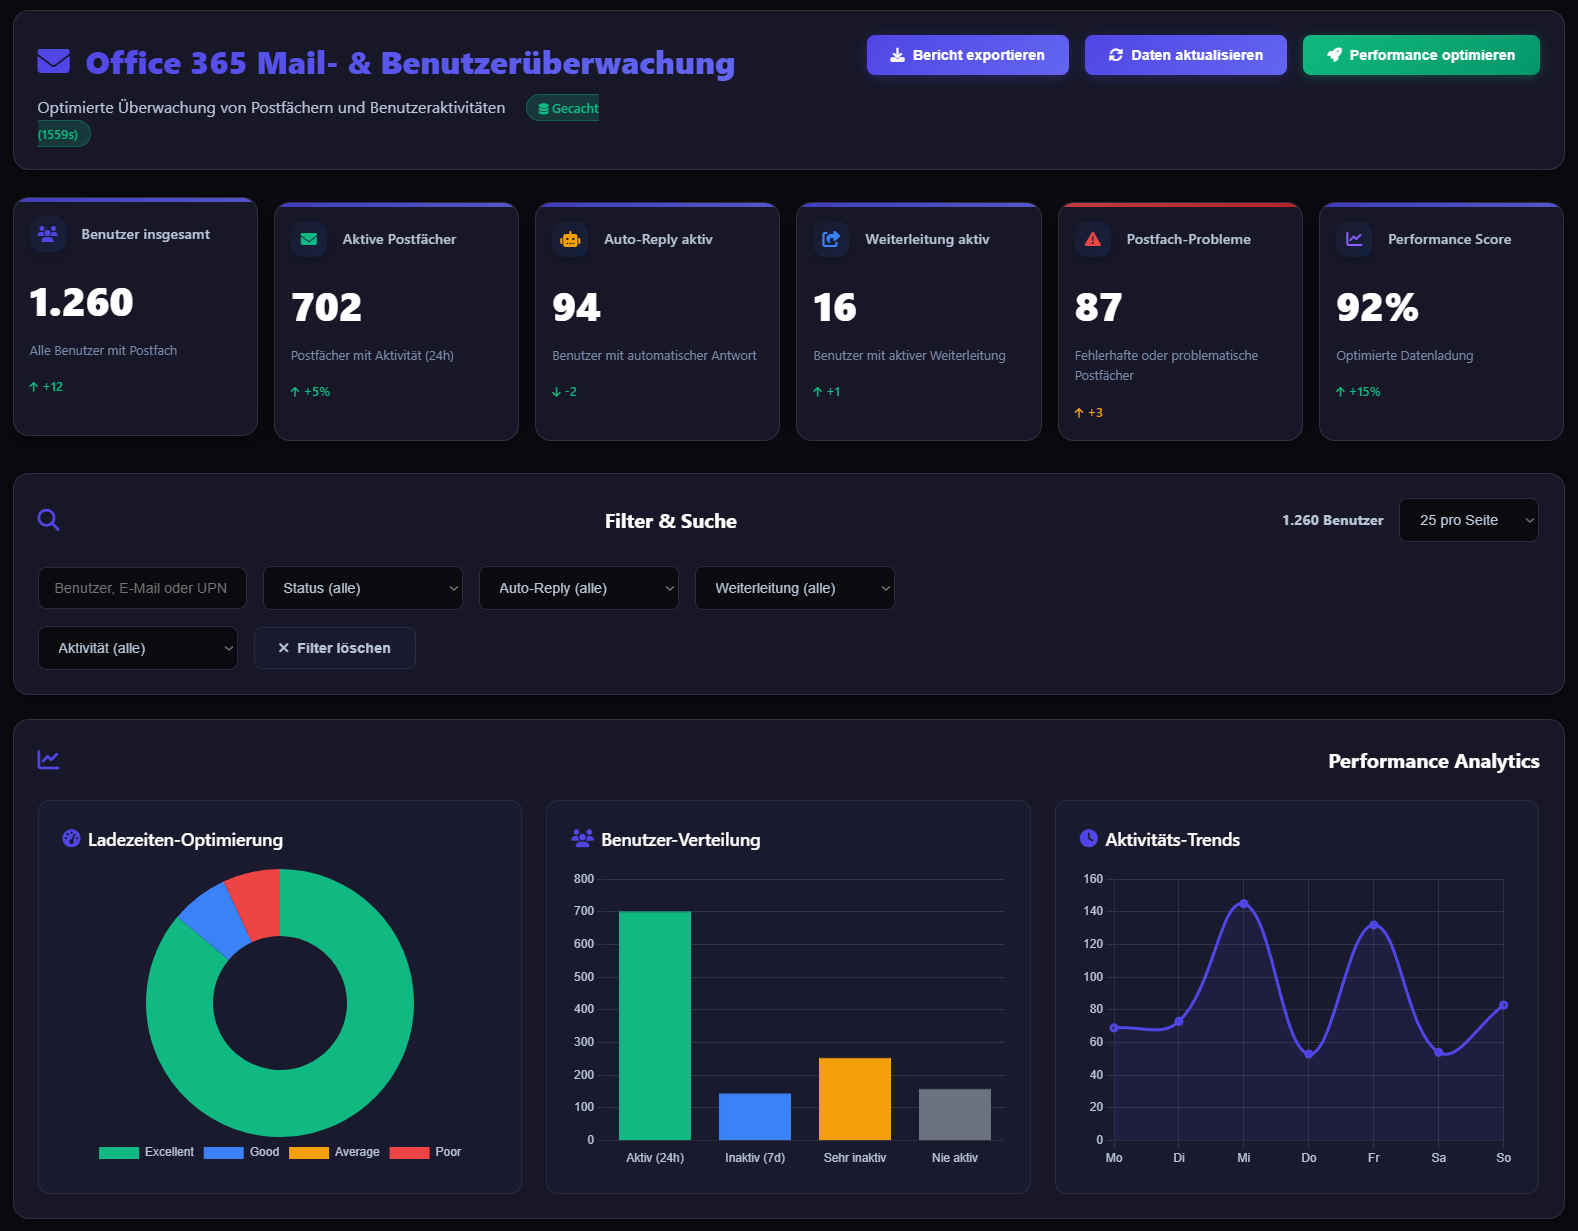Image resolution: width=1578 pixels, height=1231 pixels.
Task: Click the (1559s) cache age badge
Action: point(64,134)
